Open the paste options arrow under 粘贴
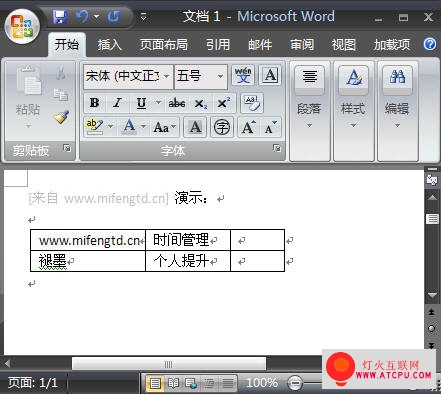This screenshot has width=441, height=394. click(28, 126)
